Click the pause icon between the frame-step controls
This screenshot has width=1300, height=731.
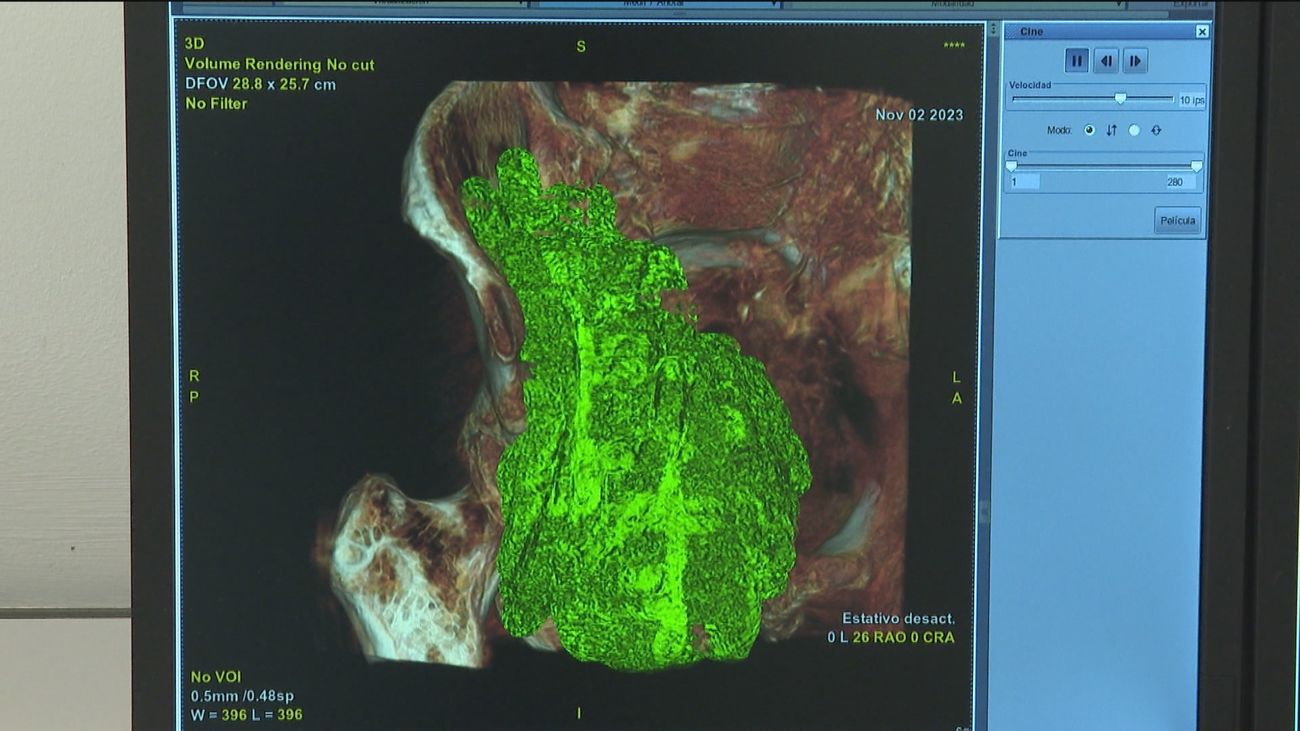(x=1076, y=60)
